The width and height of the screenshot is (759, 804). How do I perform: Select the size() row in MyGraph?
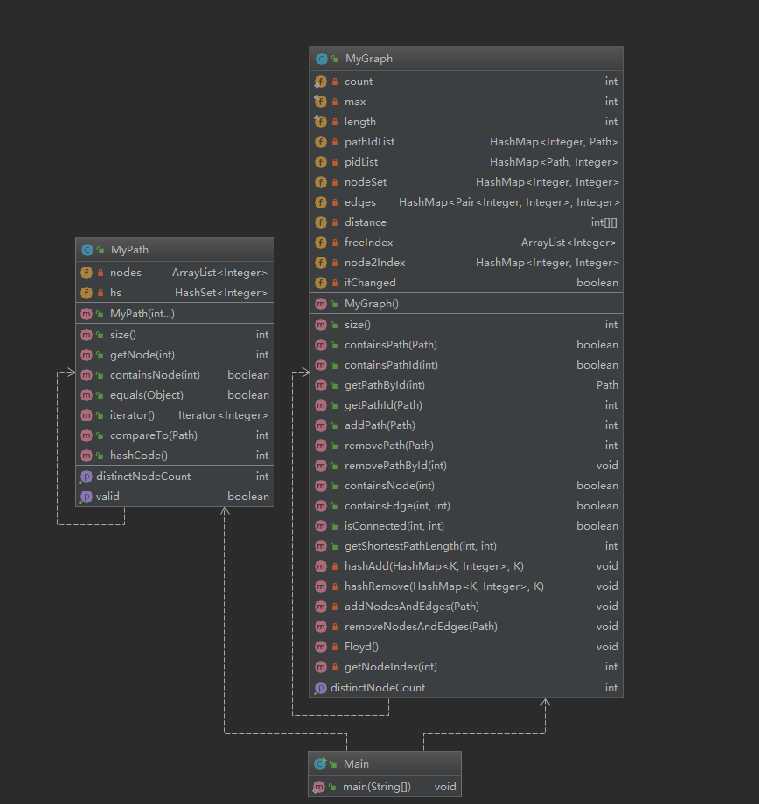pos(467,325)
